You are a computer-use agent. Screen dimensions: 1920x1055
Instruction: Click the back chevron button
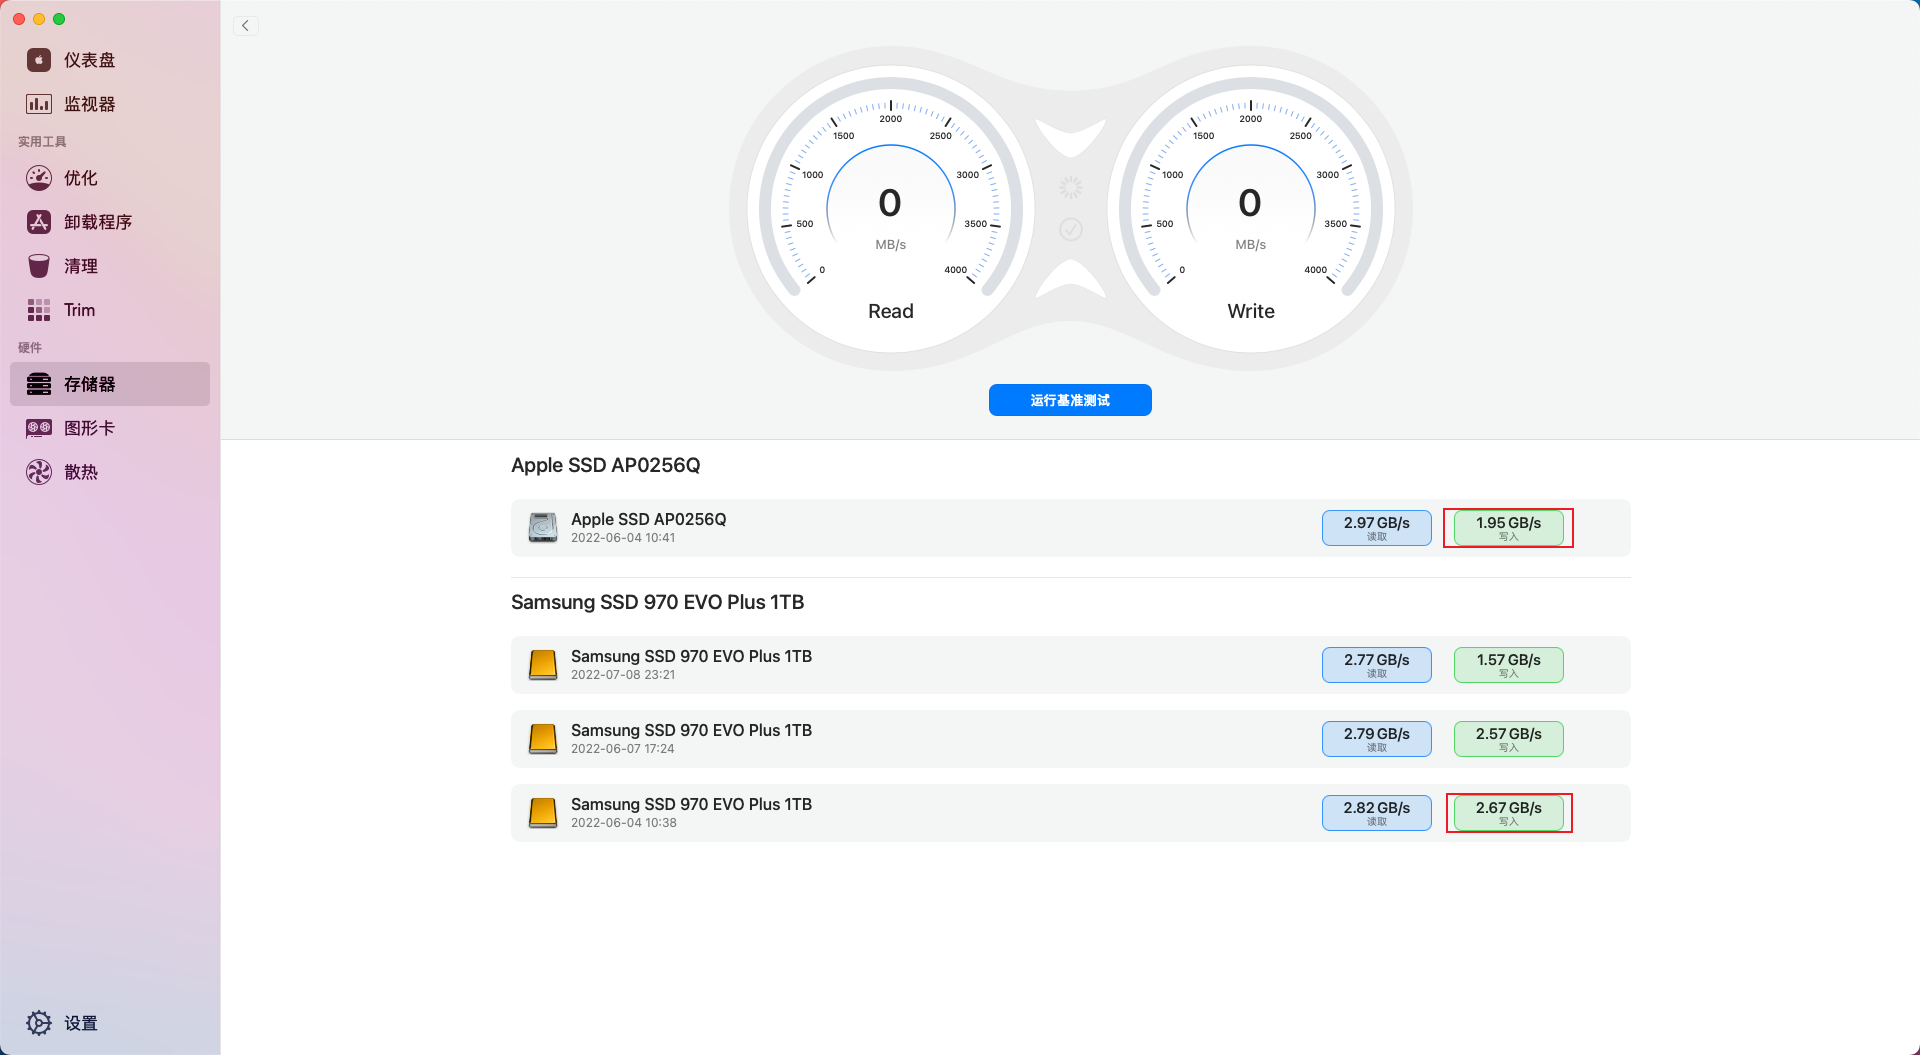245,26
